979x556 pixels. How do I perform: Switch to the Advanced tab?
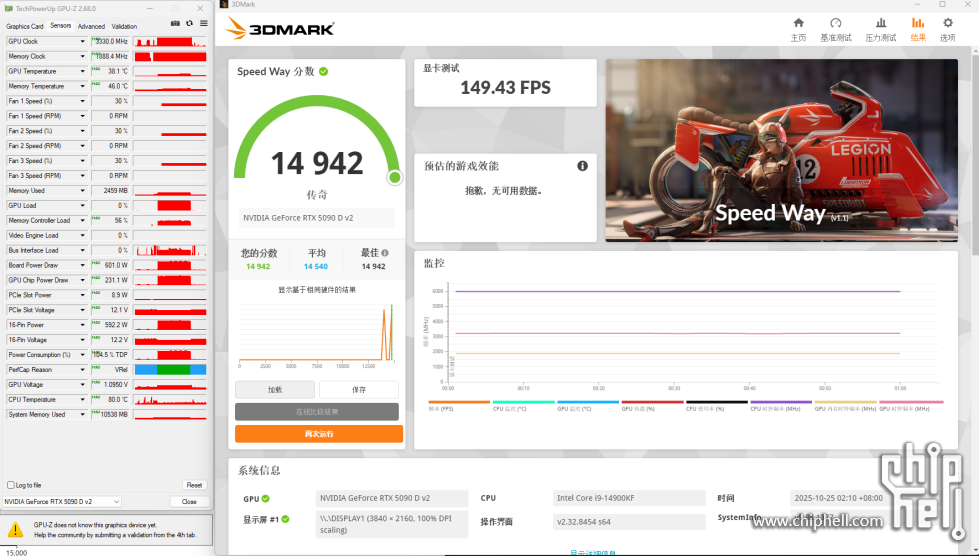[91, 26]
